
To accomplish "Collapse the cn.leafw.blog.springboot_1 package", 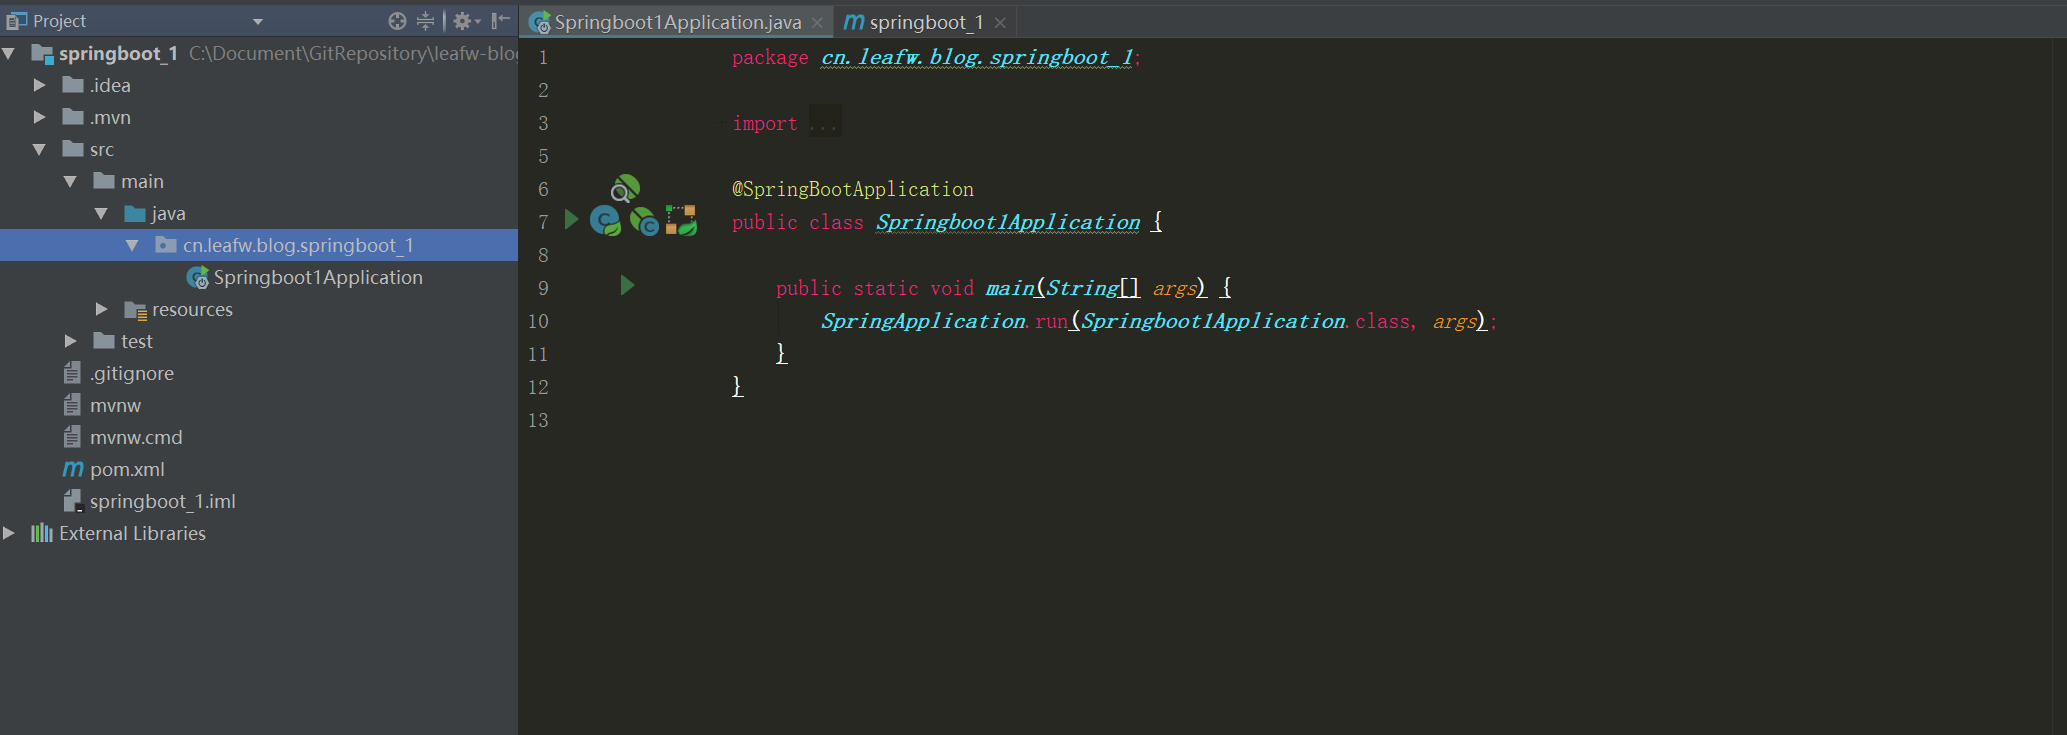I will tap(133, 246).
